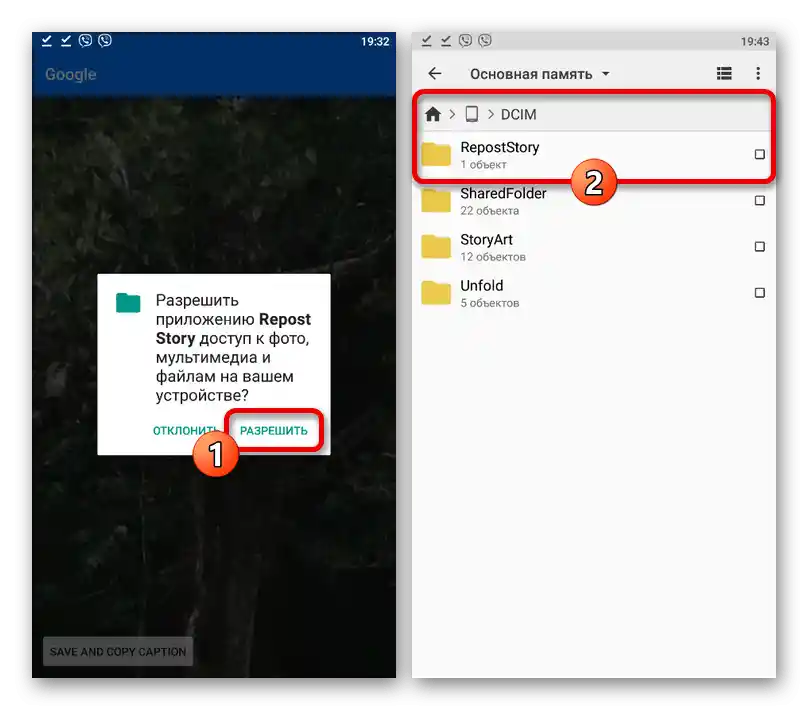
Task: Tap the home icon in breadcrumb path
Action: [x=433, y=114]
